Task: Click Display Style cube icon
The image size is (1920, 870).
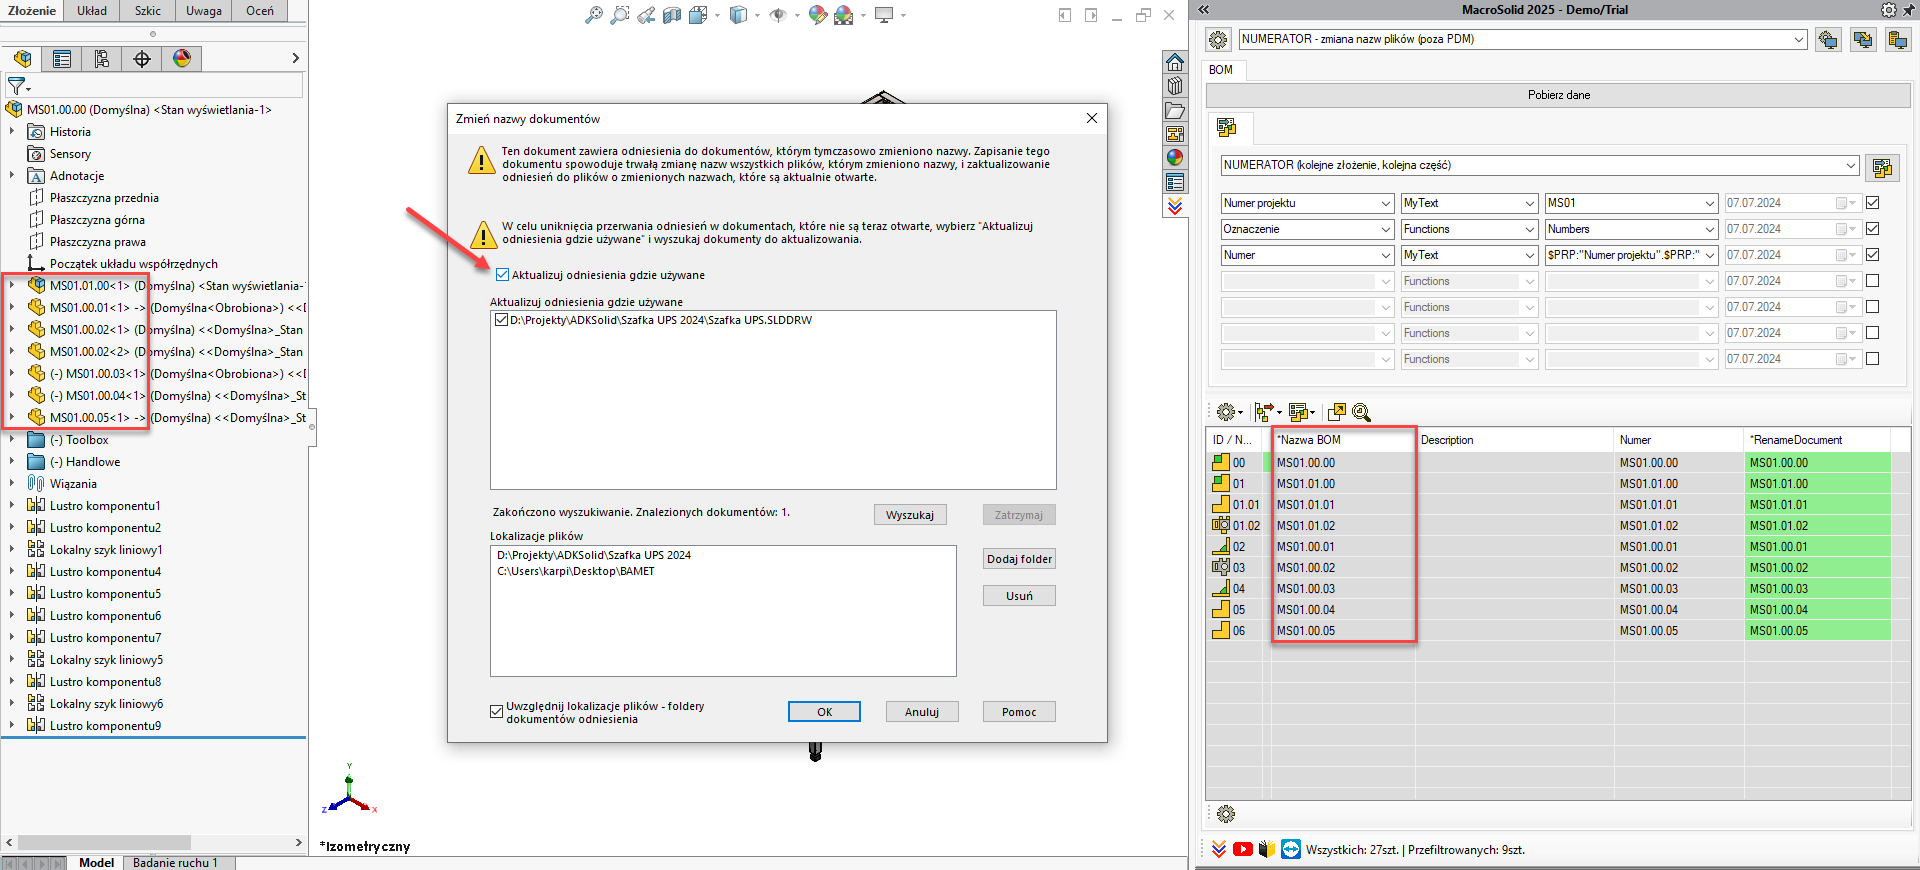Action: tap(738, 15)
